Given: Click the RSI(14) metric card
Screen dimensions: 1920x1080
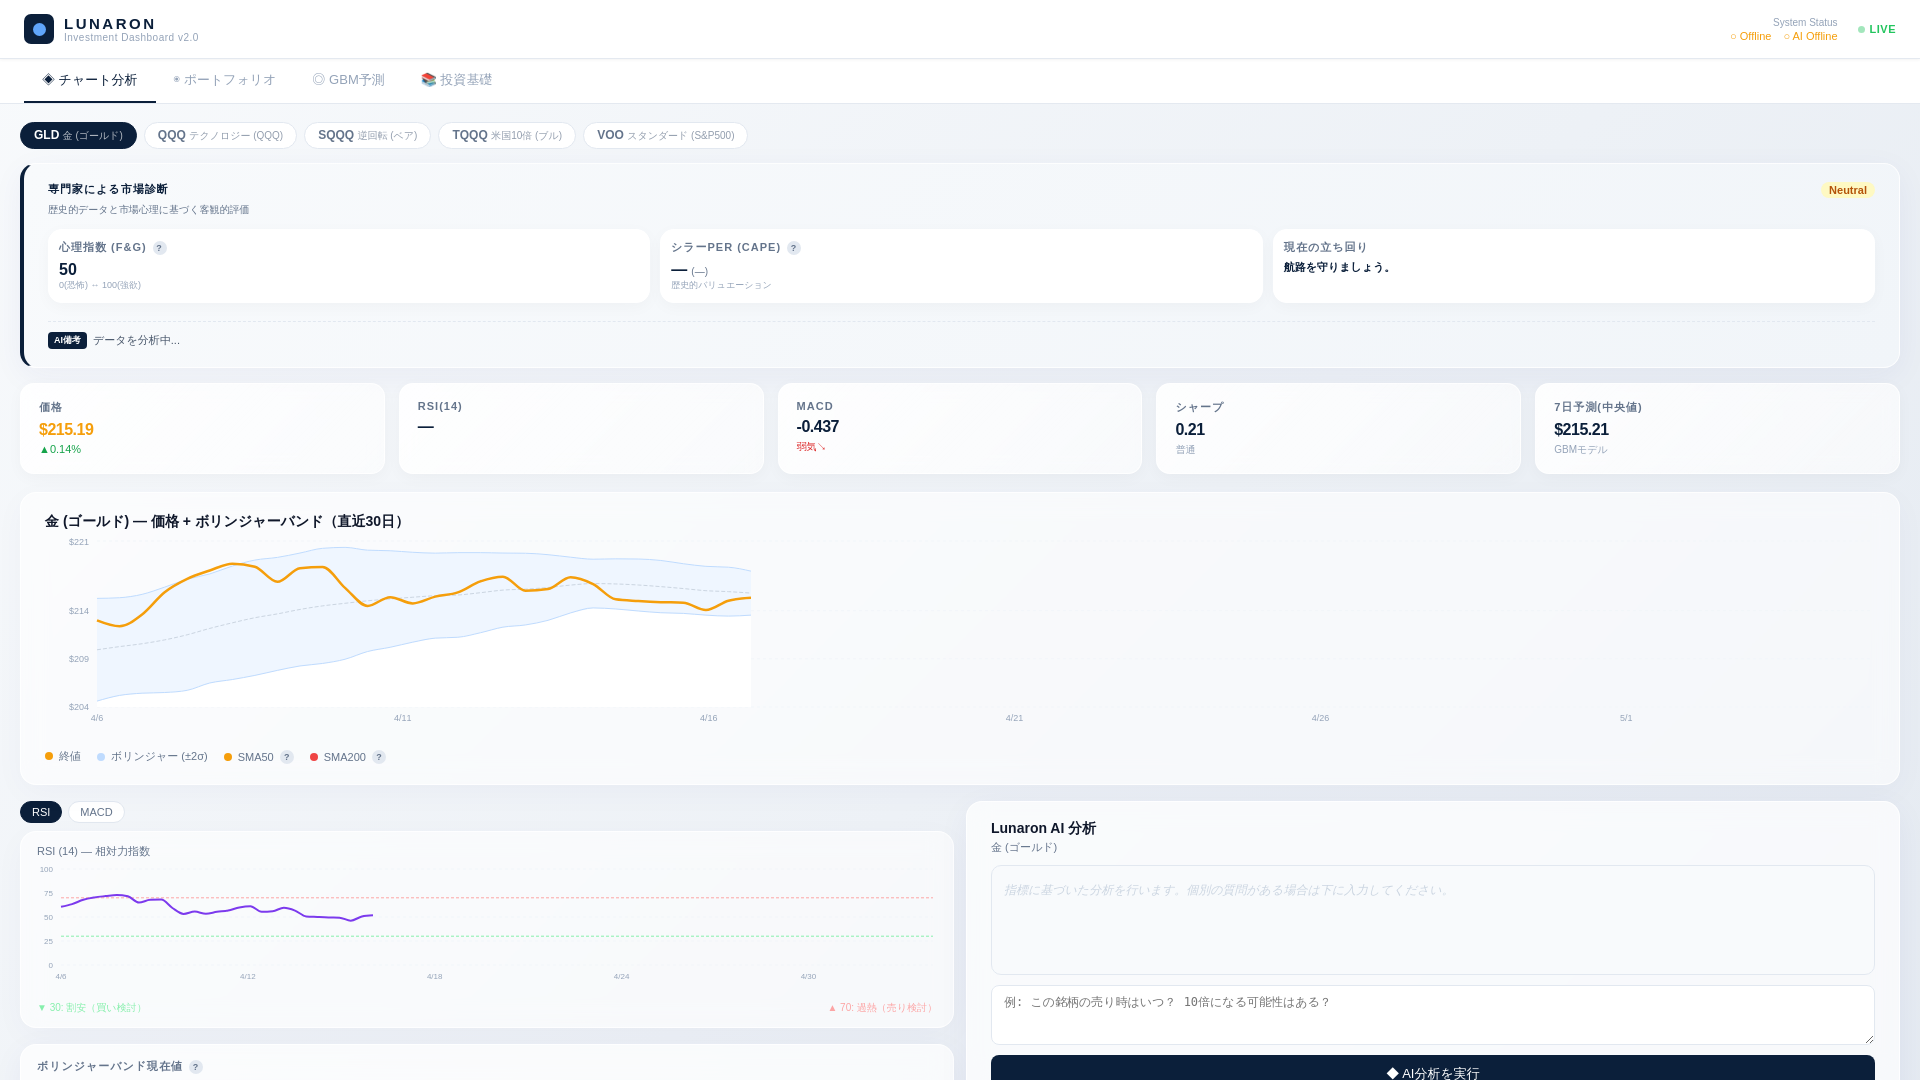Looking at the screenshot, I should pos(581,428).
